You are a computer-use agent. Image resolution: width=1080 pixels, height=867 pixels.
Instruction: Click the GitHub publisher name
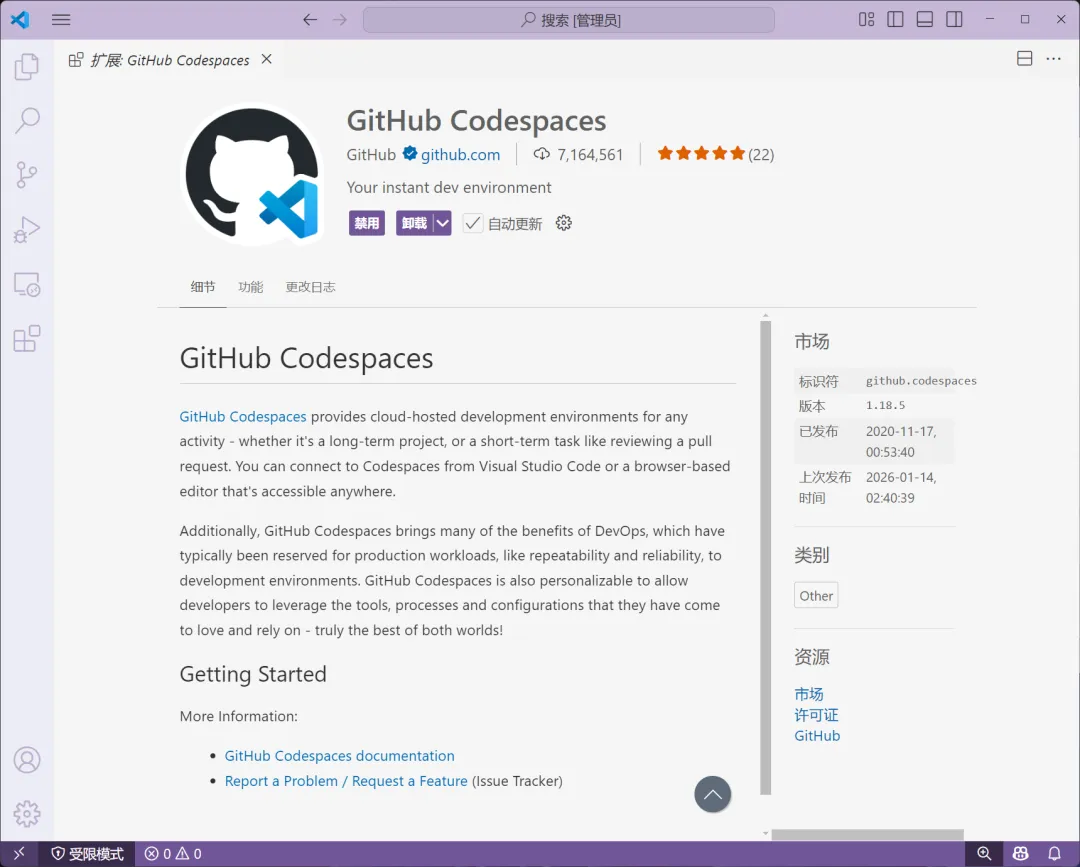tap(371, 154)
